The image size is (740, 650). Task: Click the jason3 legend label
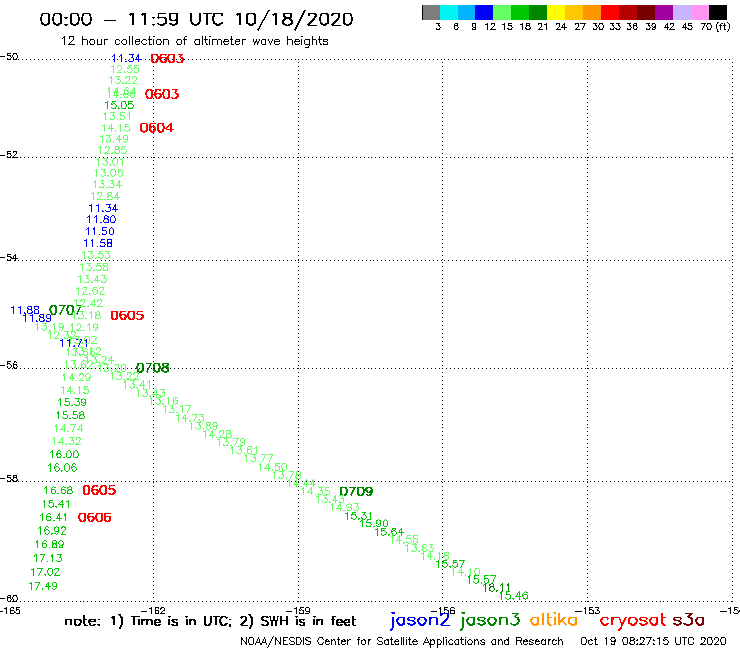coord(490,620)
